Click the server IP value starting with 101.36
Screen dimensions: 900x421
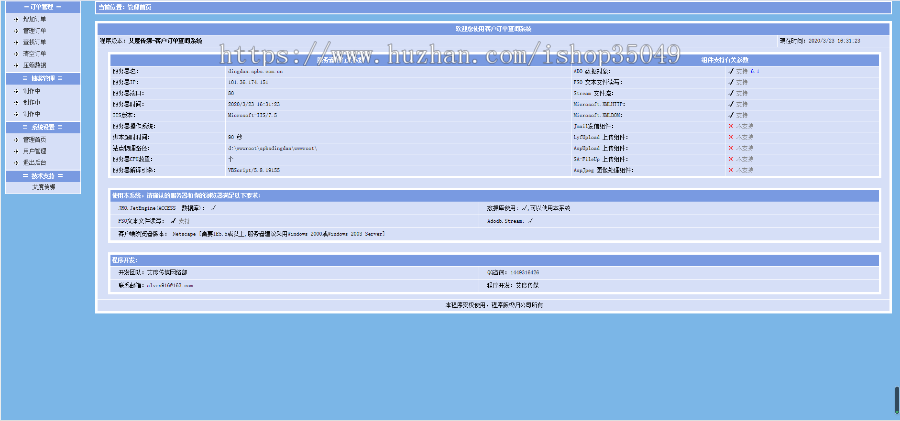tap(247, 83)
